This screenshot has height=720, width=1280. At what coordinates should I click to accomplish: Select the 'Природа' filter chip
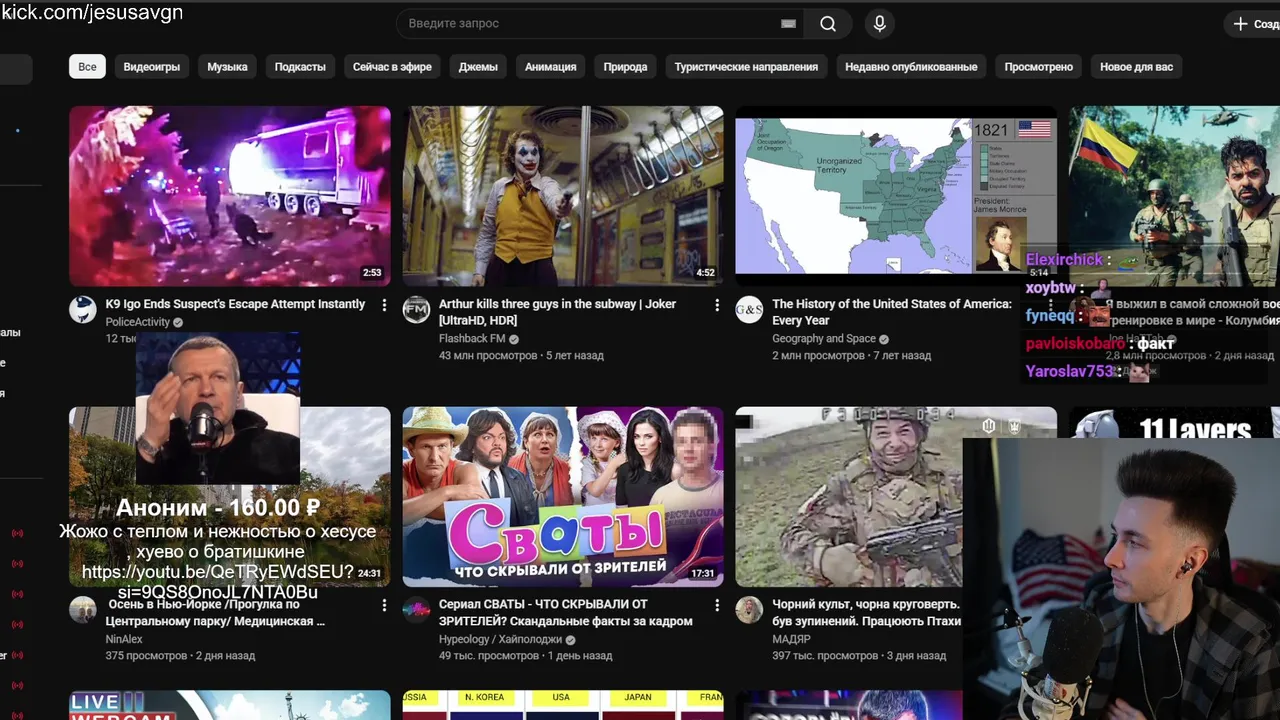tap(625, 67)
